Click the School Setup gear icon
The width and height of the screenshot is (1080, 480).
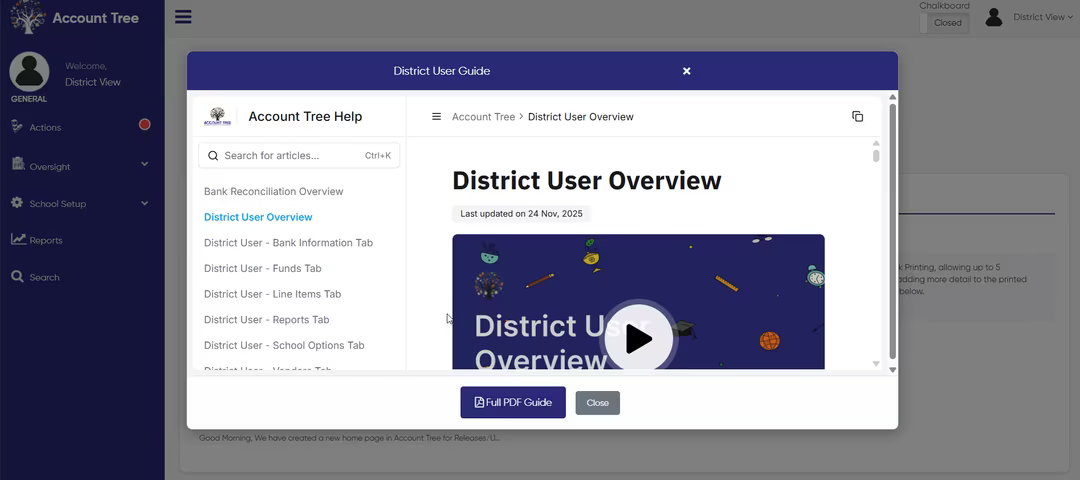tap(17, 203)
